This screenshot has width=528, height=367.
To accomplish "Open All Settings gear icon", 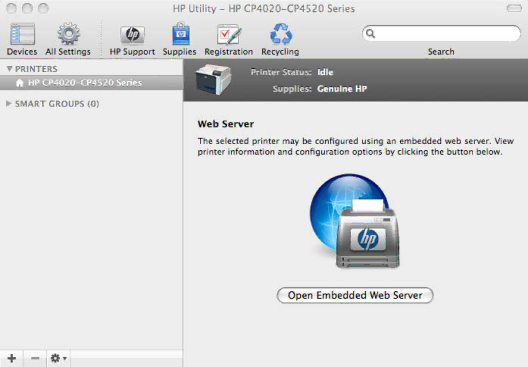I will [x=69, y=34].
